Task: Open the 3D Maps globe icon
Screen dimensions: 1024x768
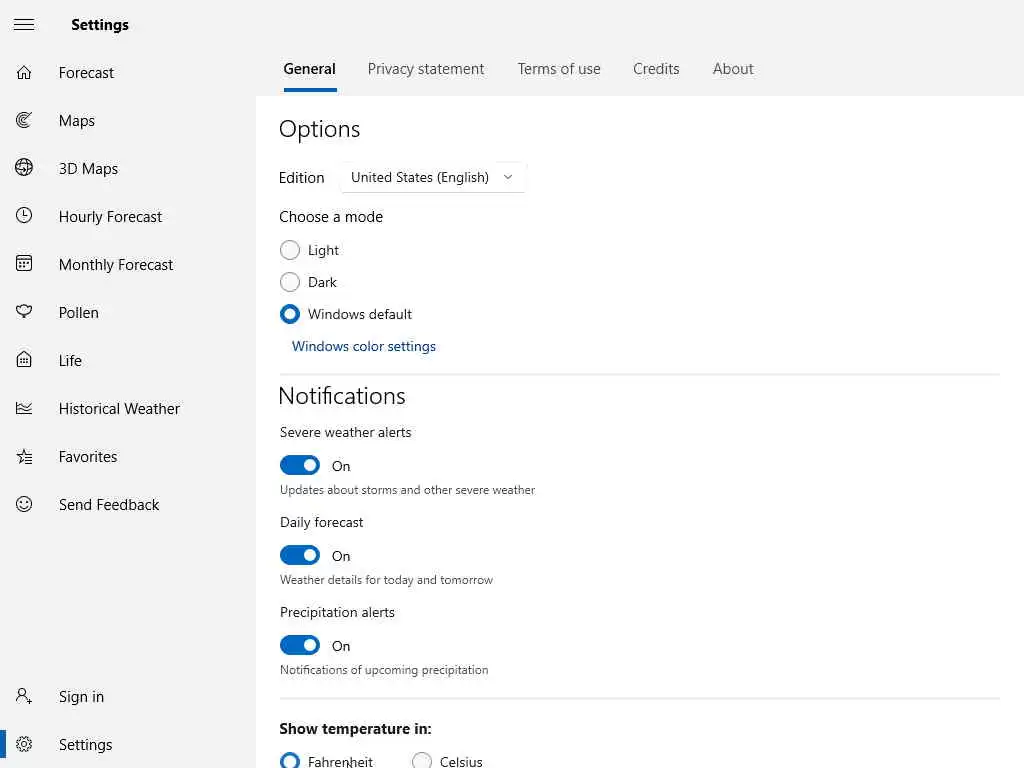Action: (24, 168)
